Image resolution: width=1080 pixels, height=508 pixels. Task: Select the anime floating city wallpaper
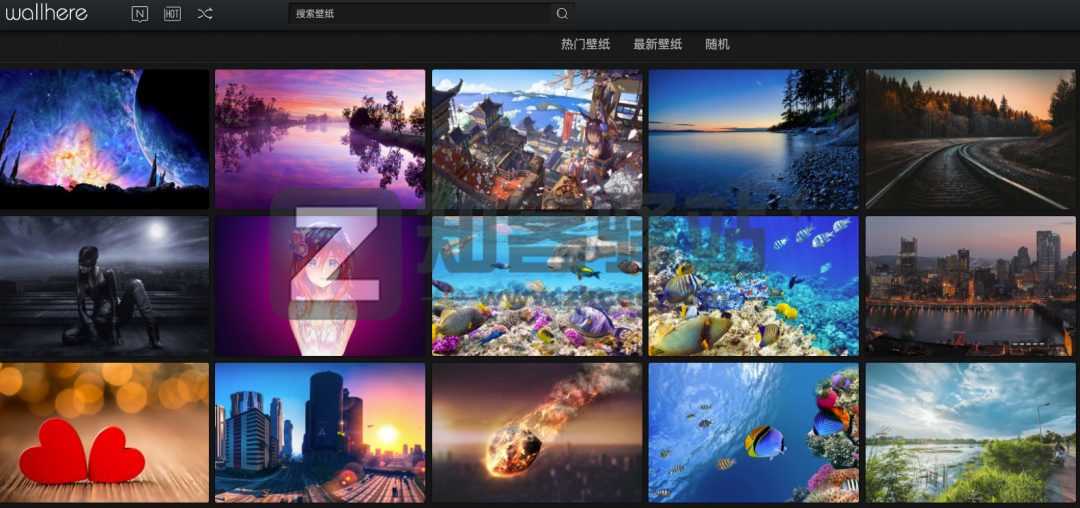point(537,138)
